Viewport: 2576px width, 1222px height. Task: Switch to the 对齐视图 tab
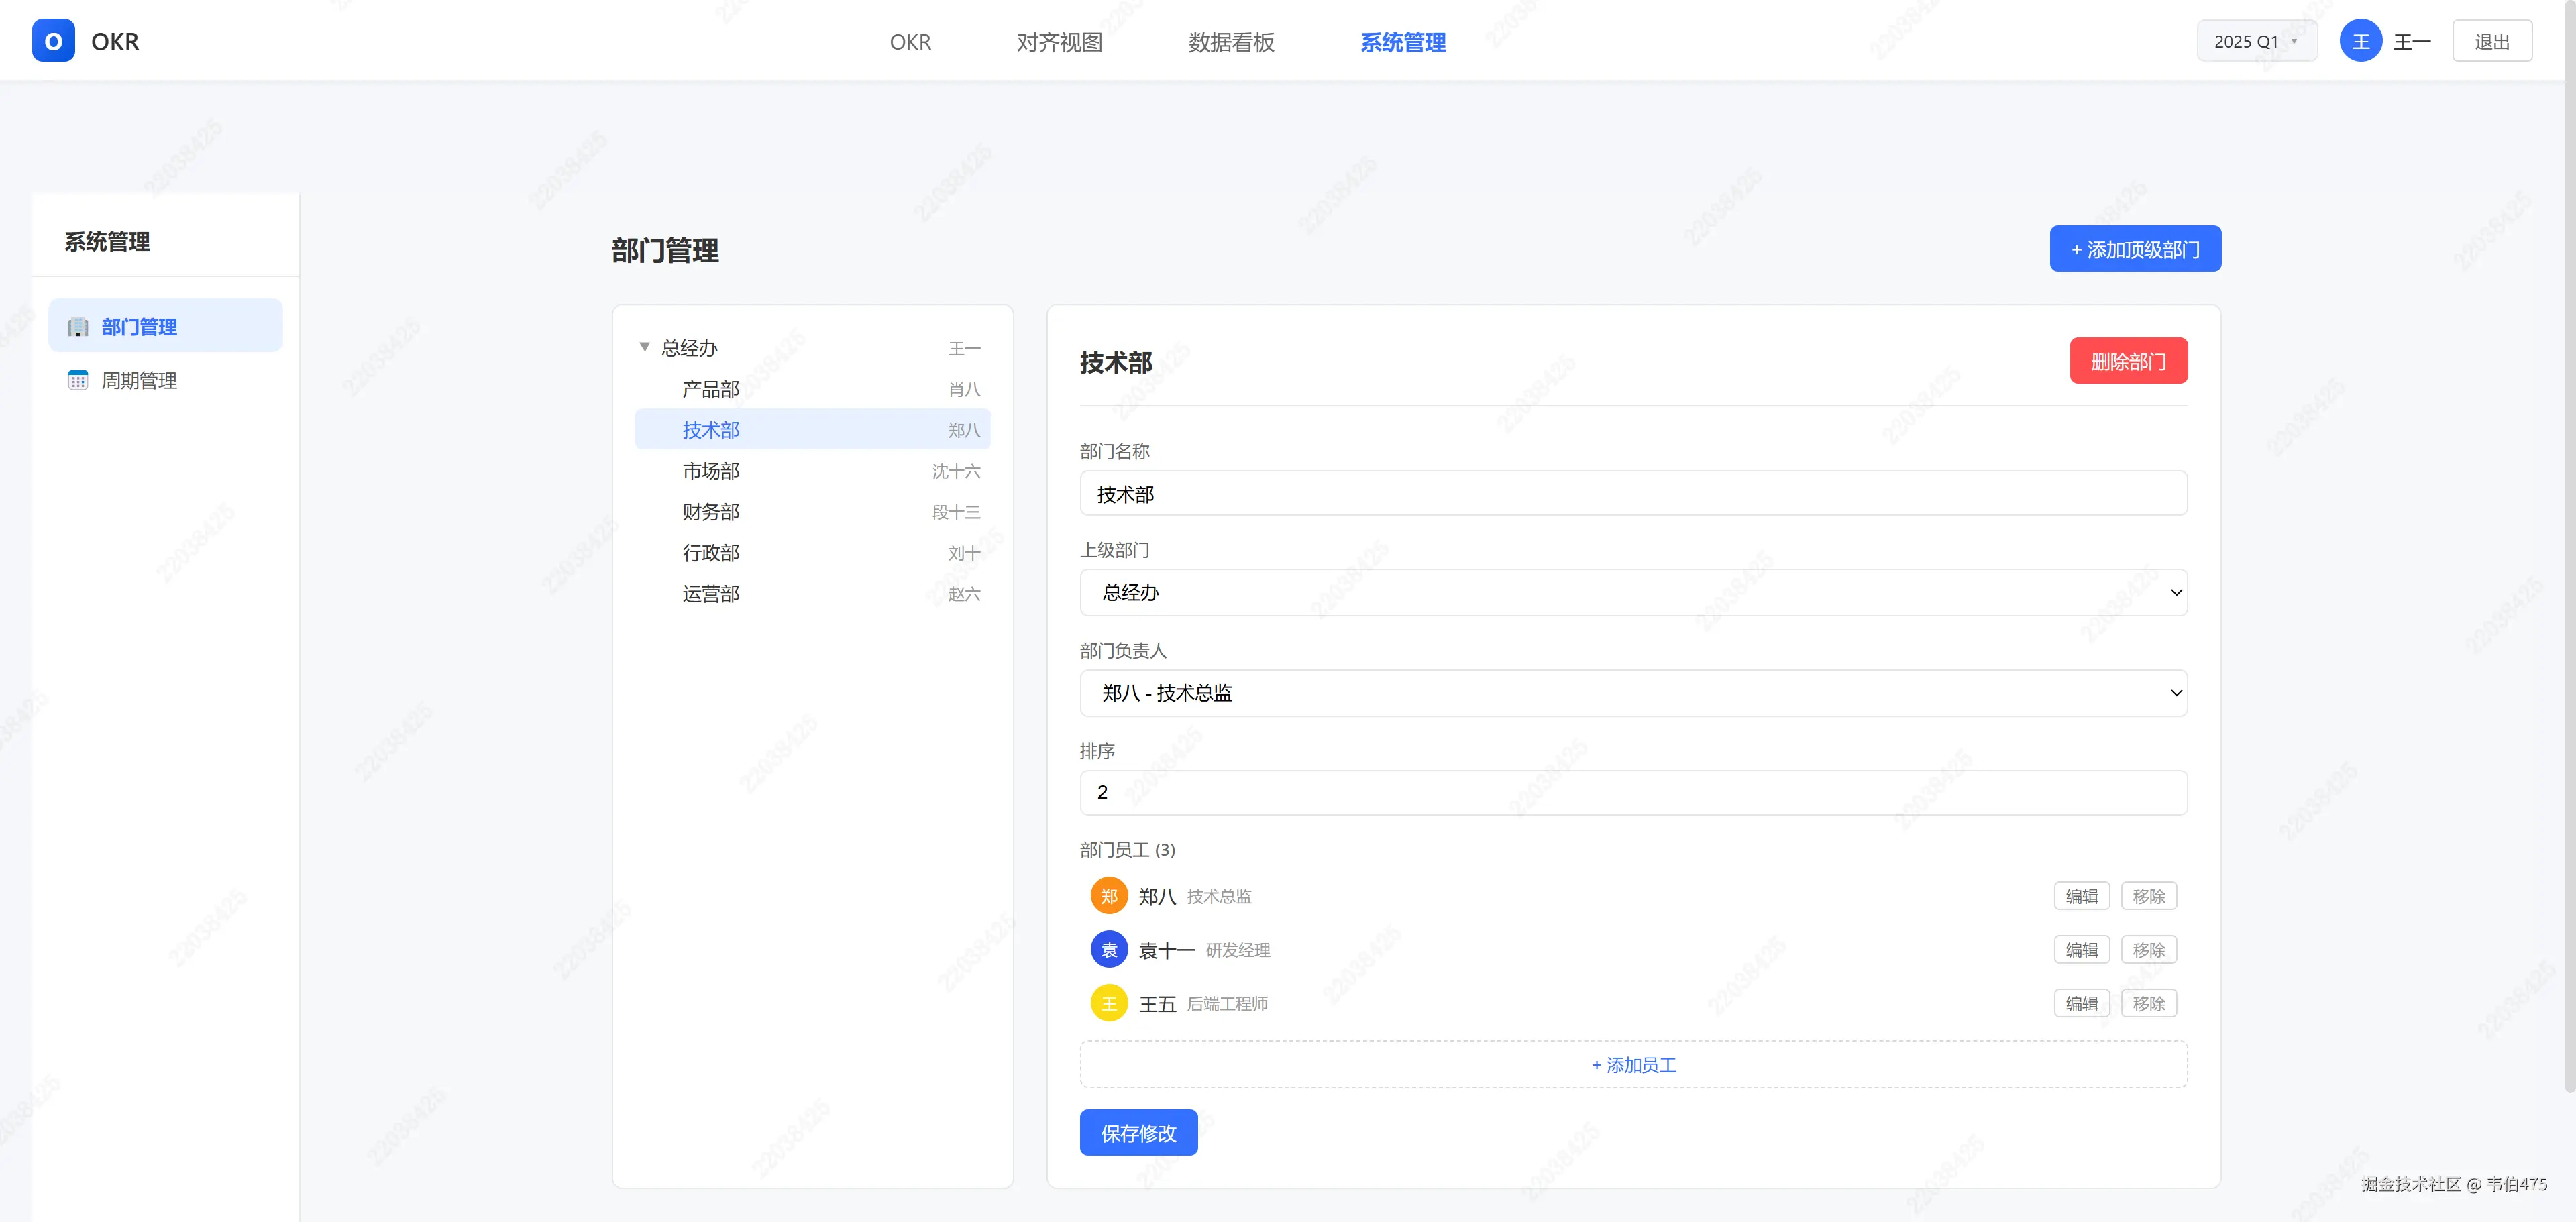pyautogui.click(x=1059, y=42)
